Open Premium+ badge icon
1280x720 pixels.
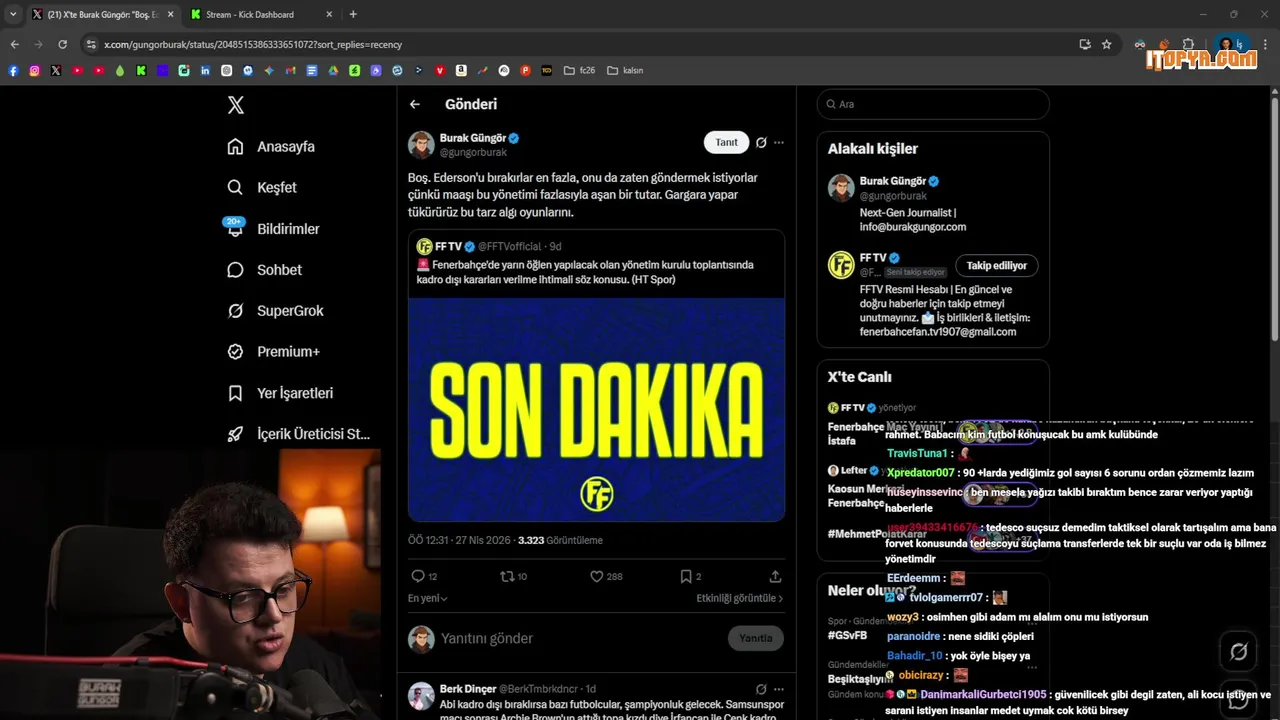click(235, 352)
